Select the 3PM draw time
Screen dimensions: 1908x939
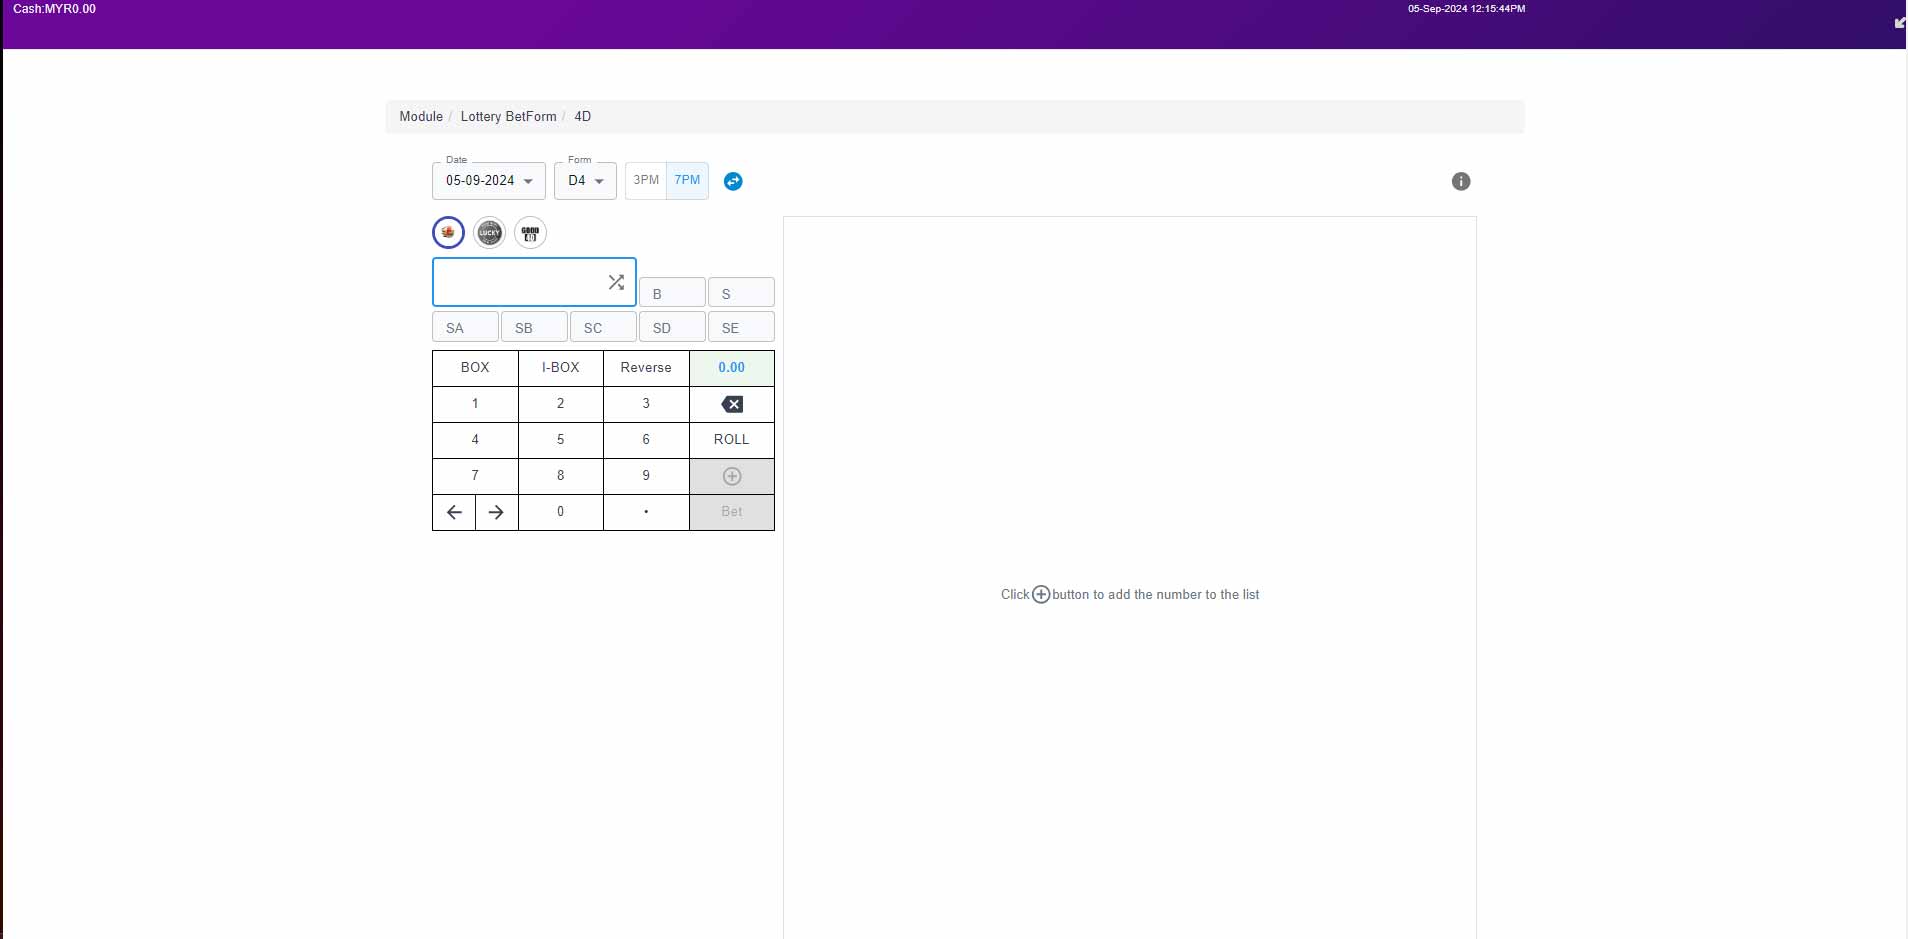tap(646, 180)
